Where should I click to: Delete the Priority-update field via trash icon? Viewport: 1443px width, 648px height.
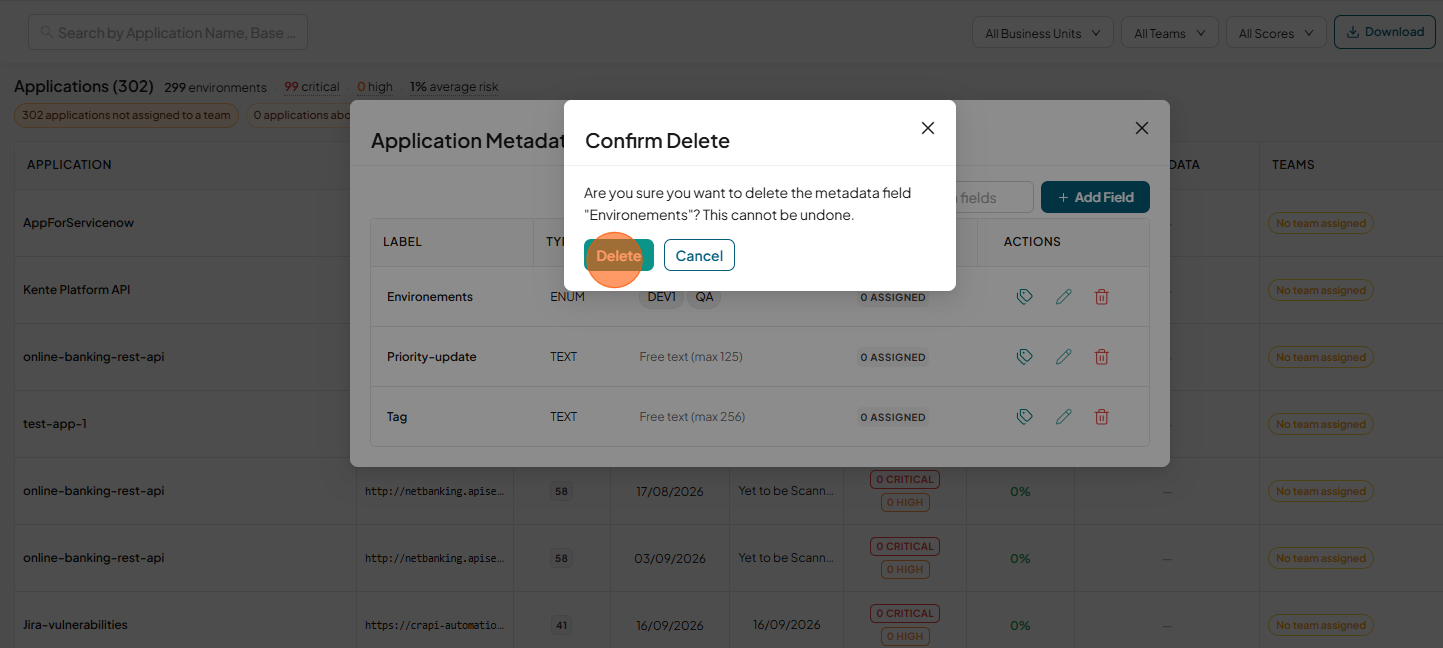coord(1101,357)
